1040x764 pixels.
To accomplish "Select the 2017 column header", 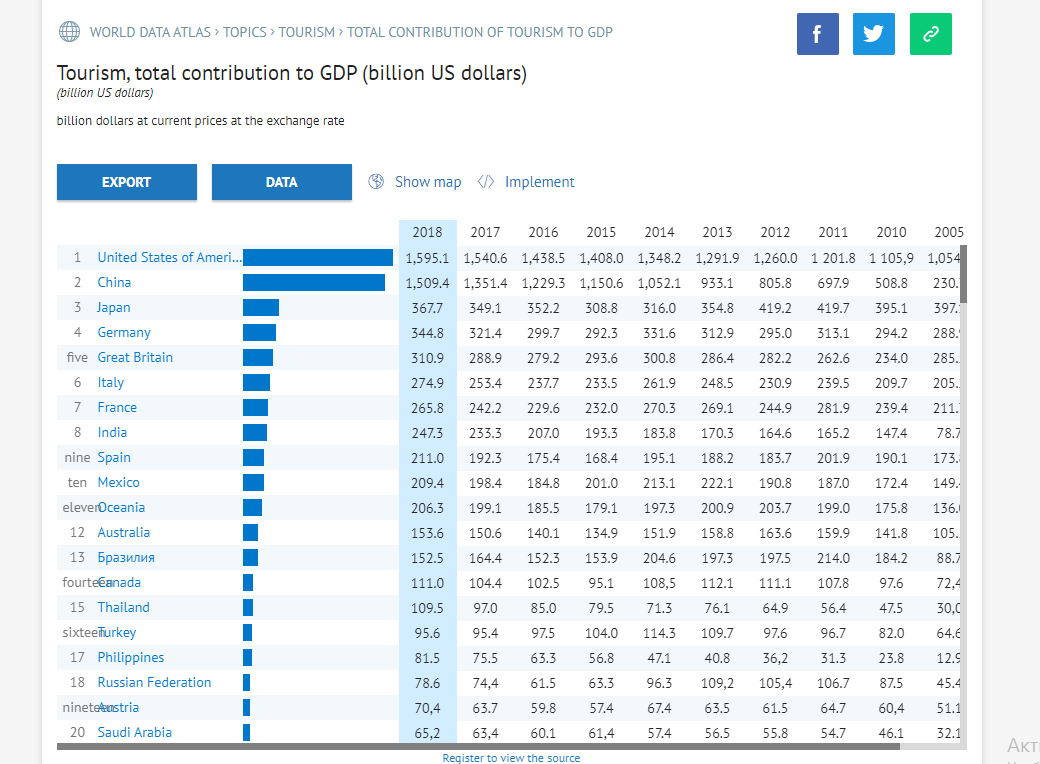I will pyautogui.click(x=486, y=232).
